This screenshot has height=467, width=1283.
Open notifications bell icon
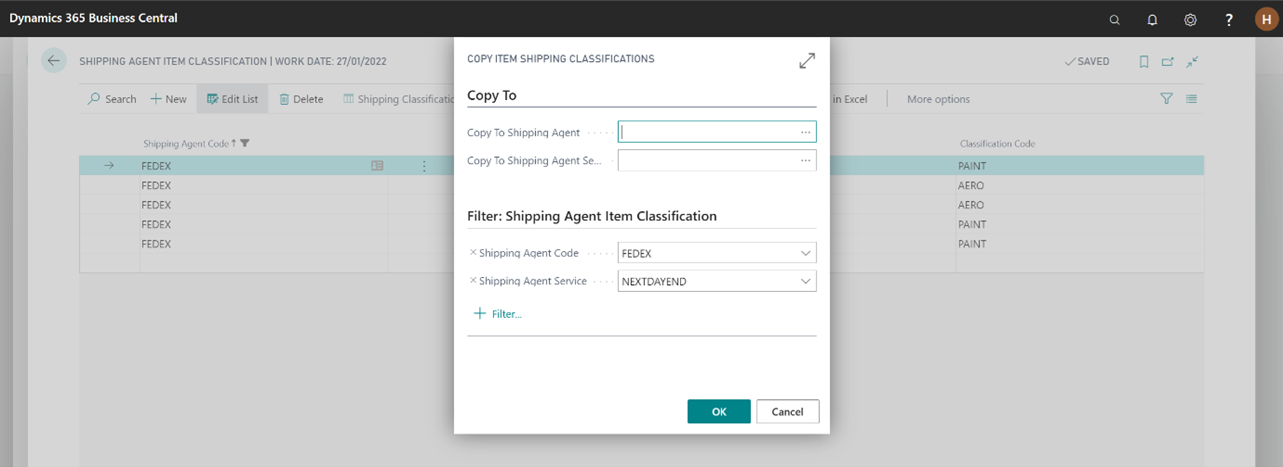tap(1152, 19)
